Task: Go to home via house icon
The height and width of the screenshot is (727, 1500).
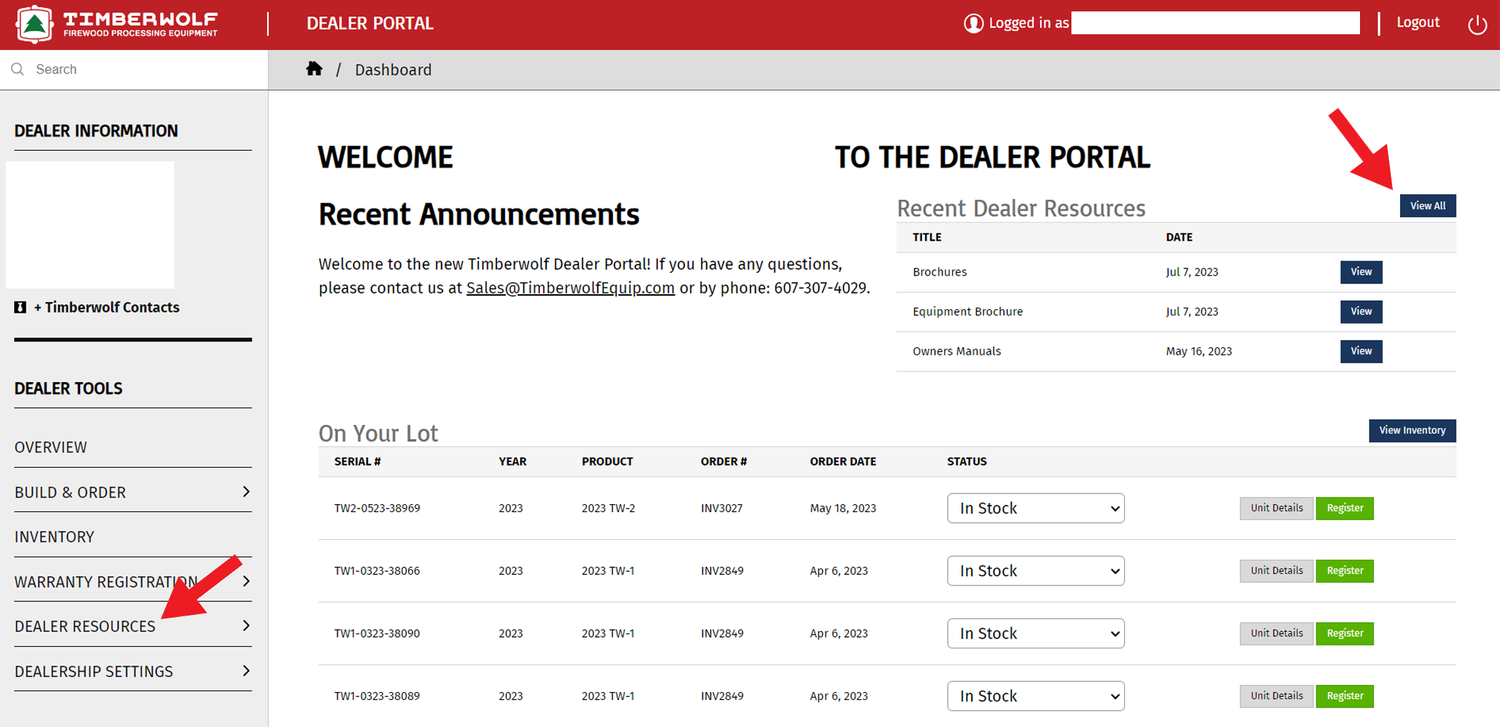Action: click(314, 69)
